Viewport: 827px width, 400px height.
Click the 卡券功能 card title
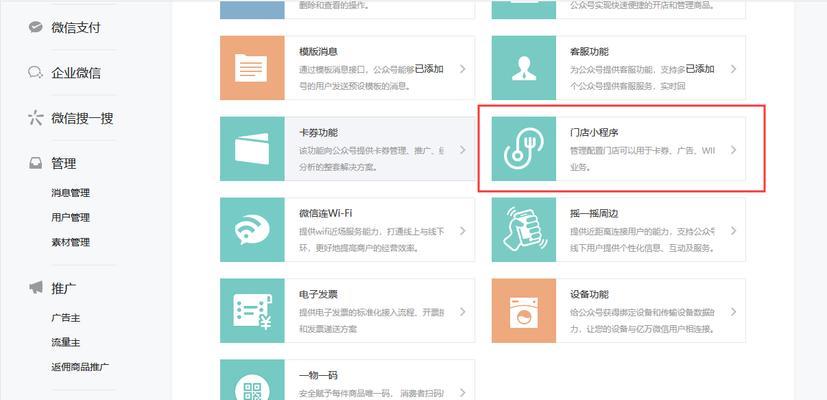(x=318, y=132)
